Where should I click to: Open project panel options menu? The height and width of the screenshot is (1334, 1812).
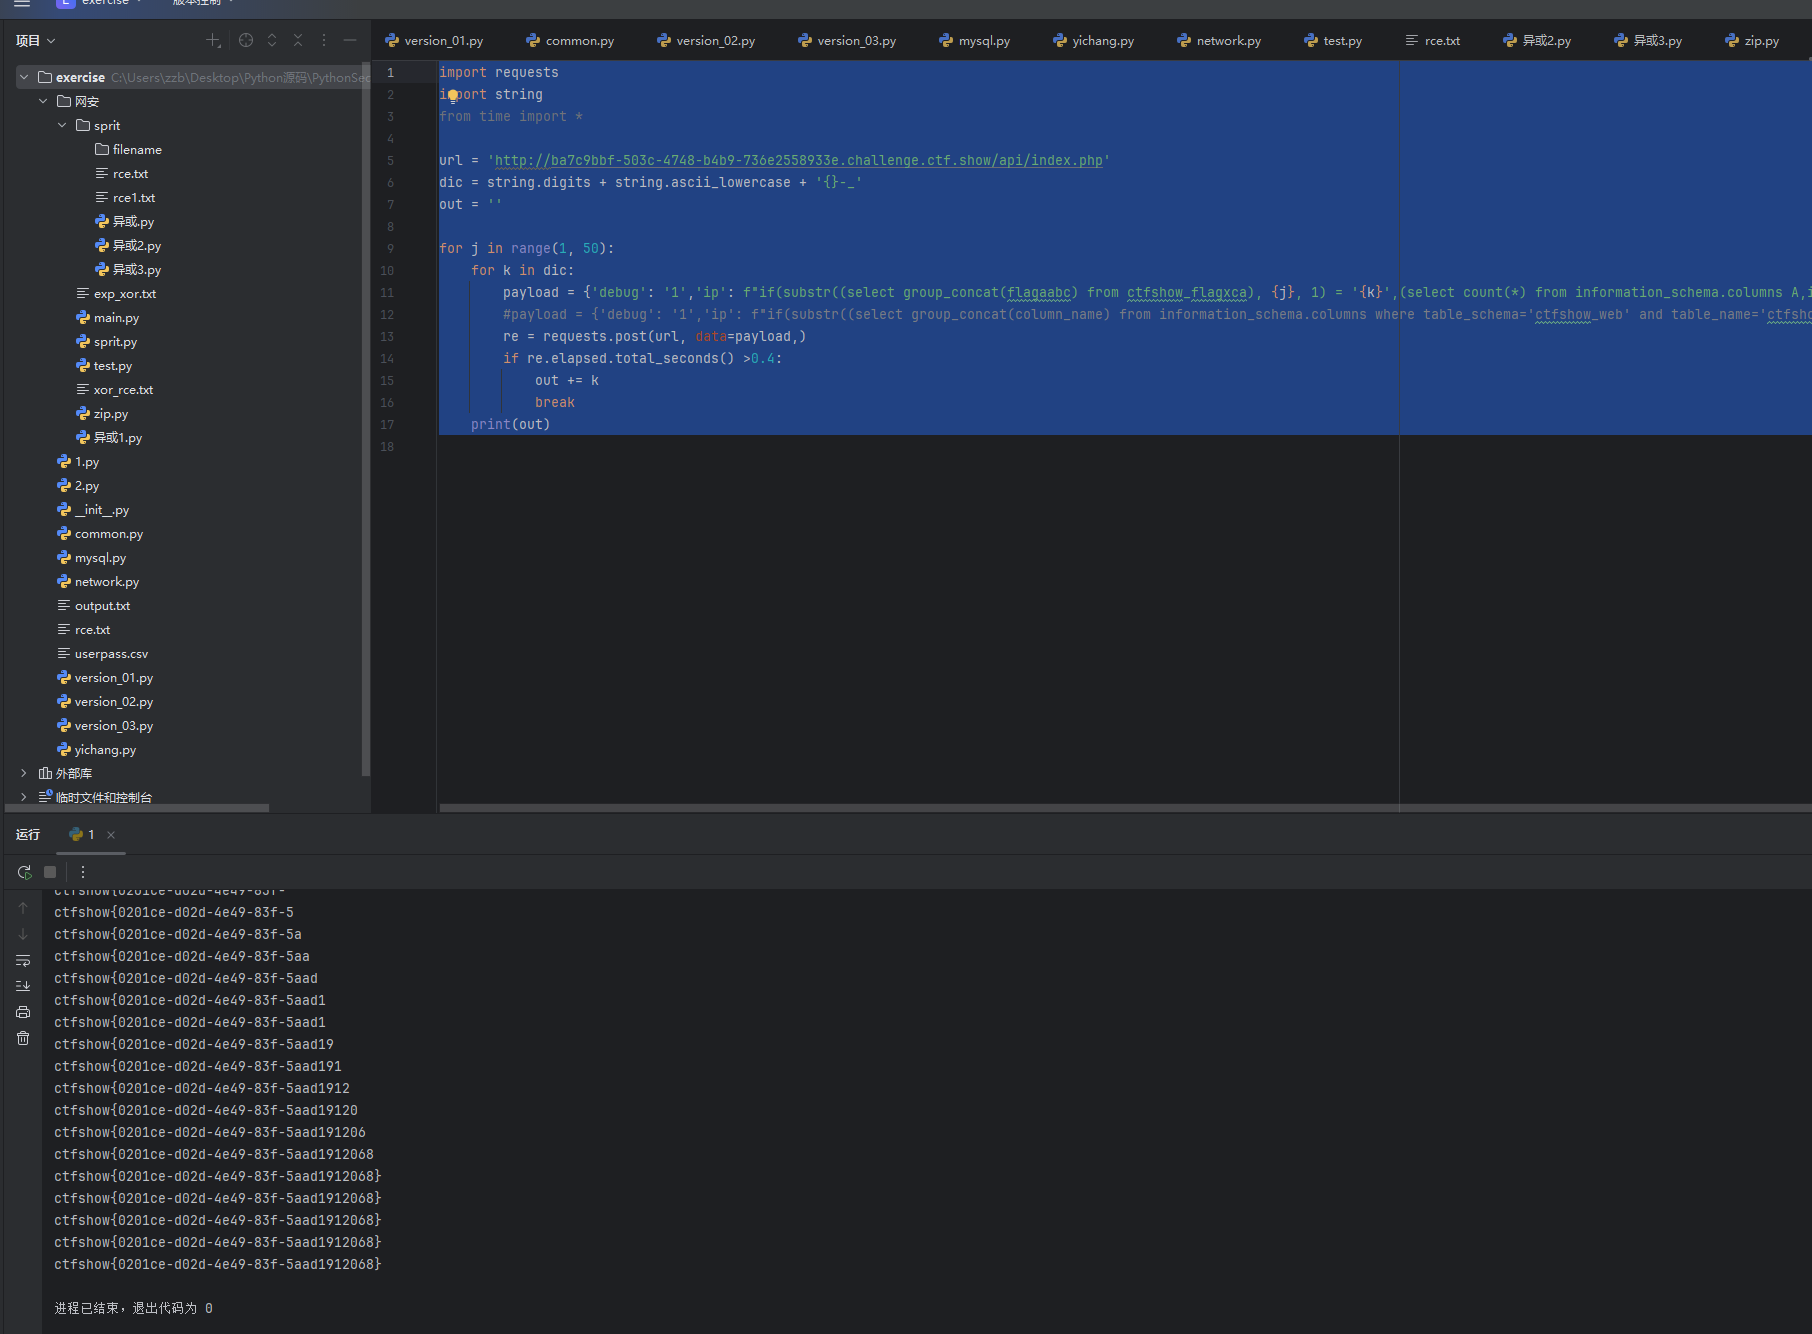pos(324,41)
